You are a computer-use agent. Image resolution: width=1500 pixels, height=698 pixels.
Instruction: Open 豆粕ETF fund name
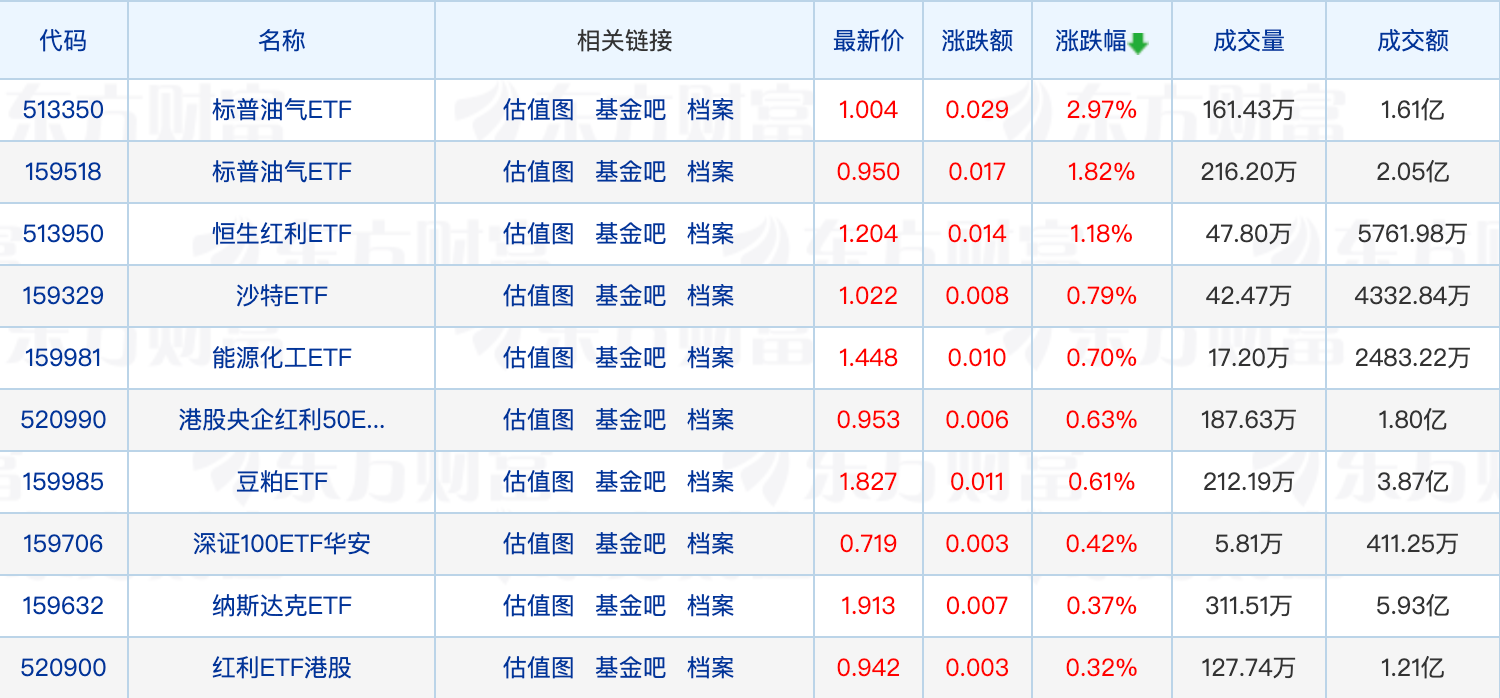tap(282, 482)
